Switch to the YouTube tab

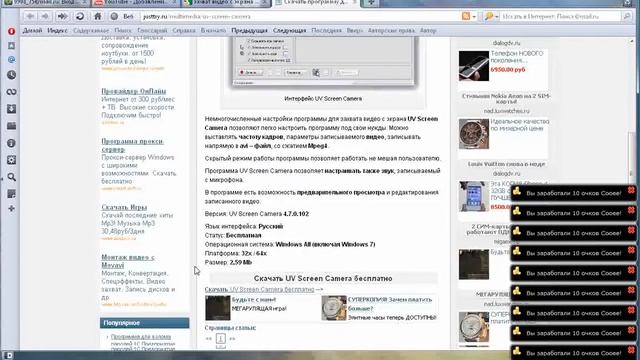(x=135, y=3)
